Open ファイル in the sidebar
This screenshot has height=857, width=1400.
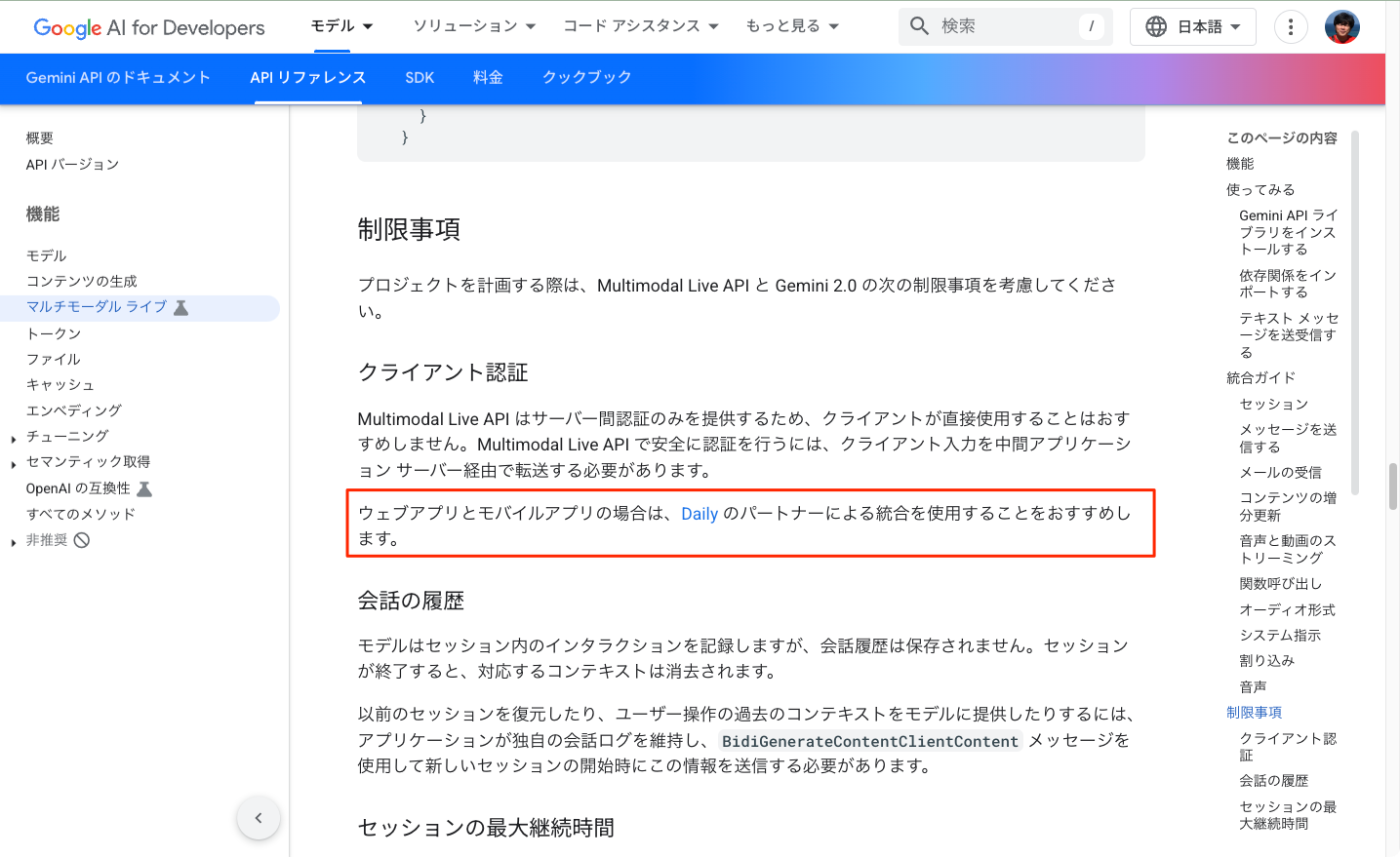pyautogui.click(x=54, y=359)
